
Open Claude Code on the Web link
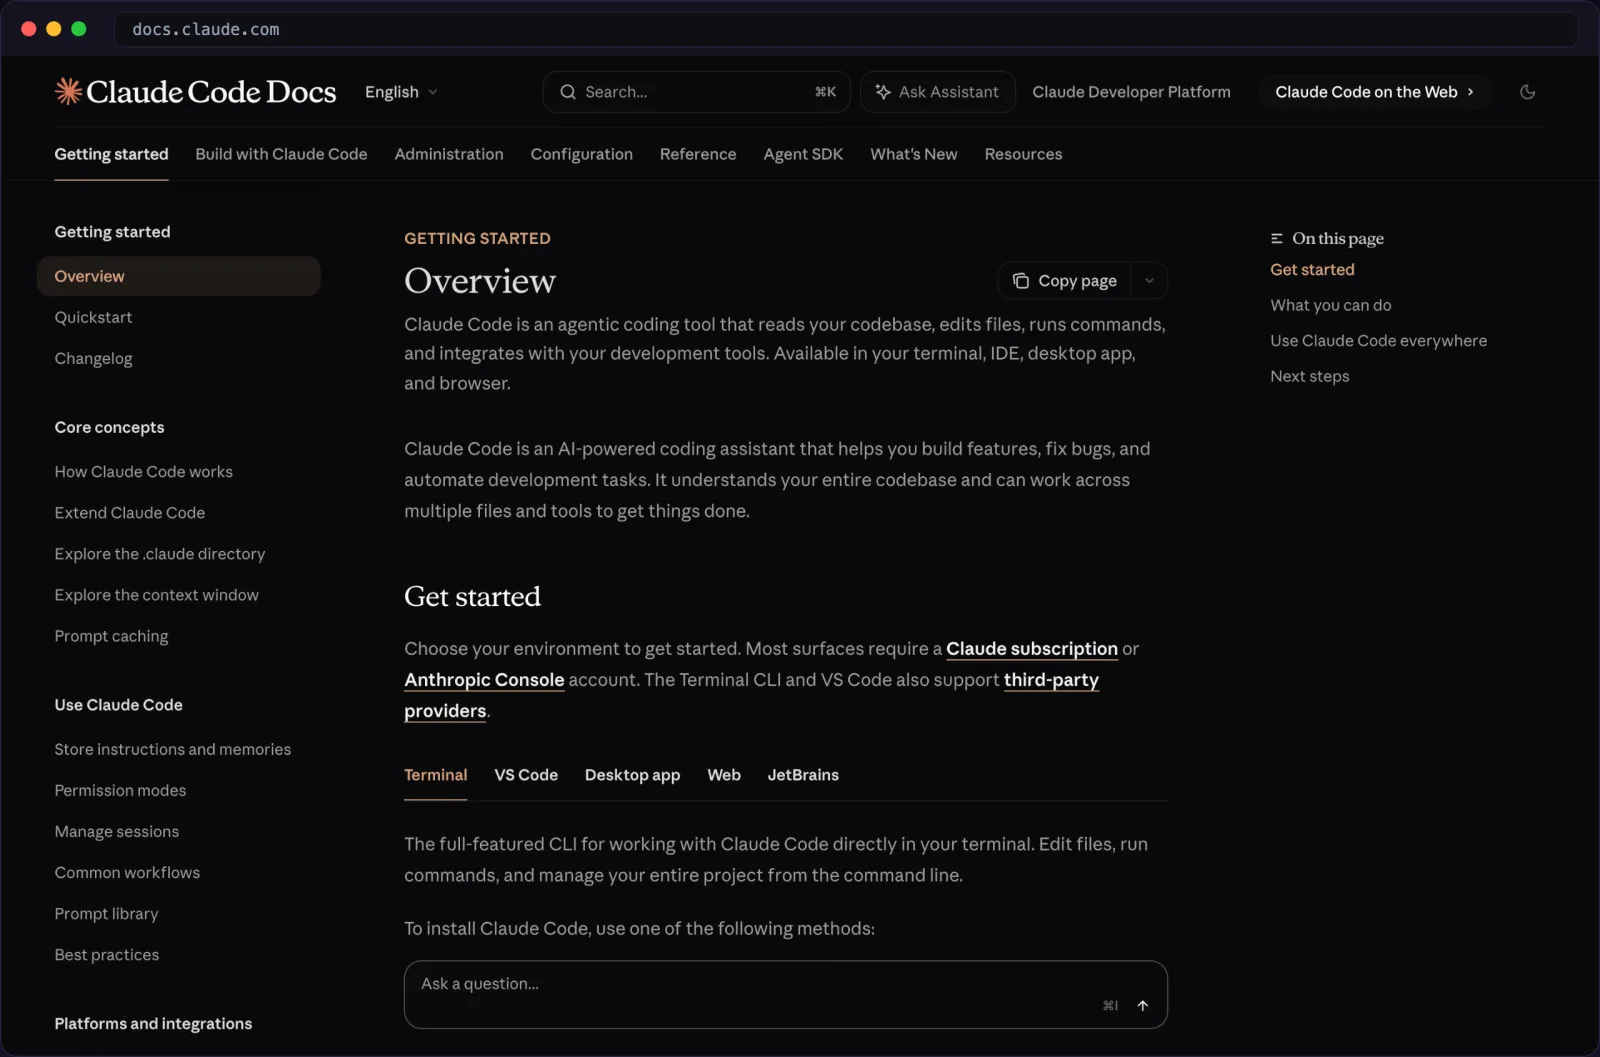[x=1374, y=92]
